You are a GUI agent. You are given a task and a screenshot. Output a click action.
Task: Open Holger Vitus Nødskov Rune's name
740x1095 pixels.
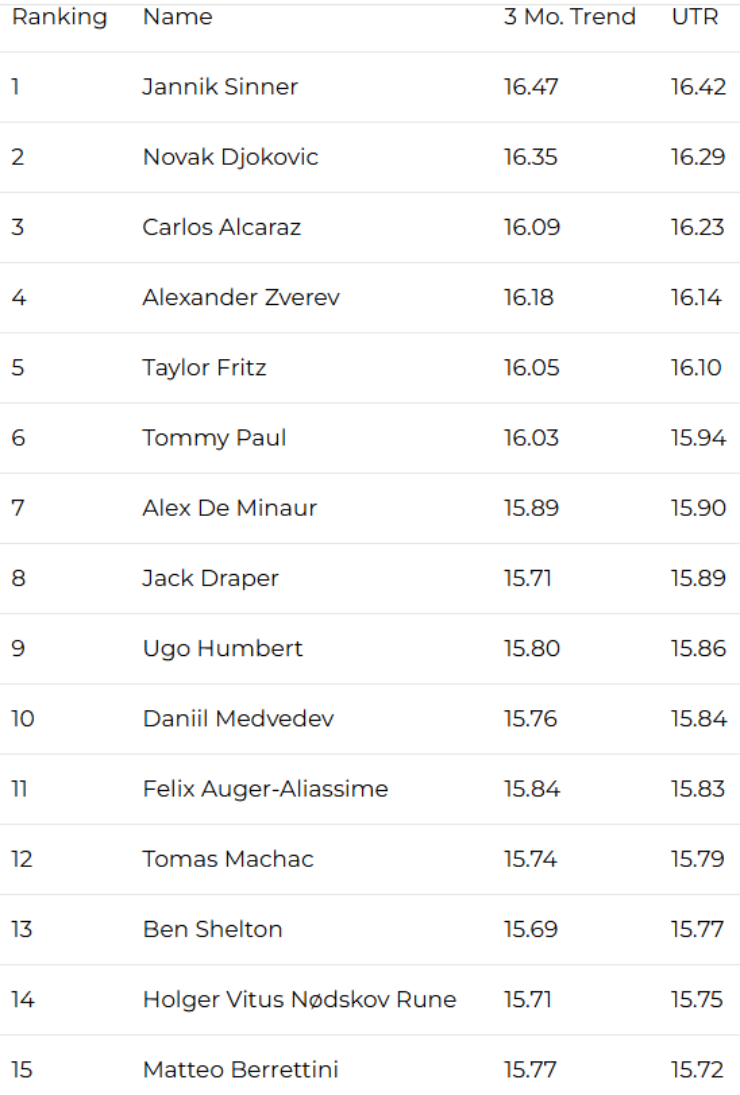299,999
